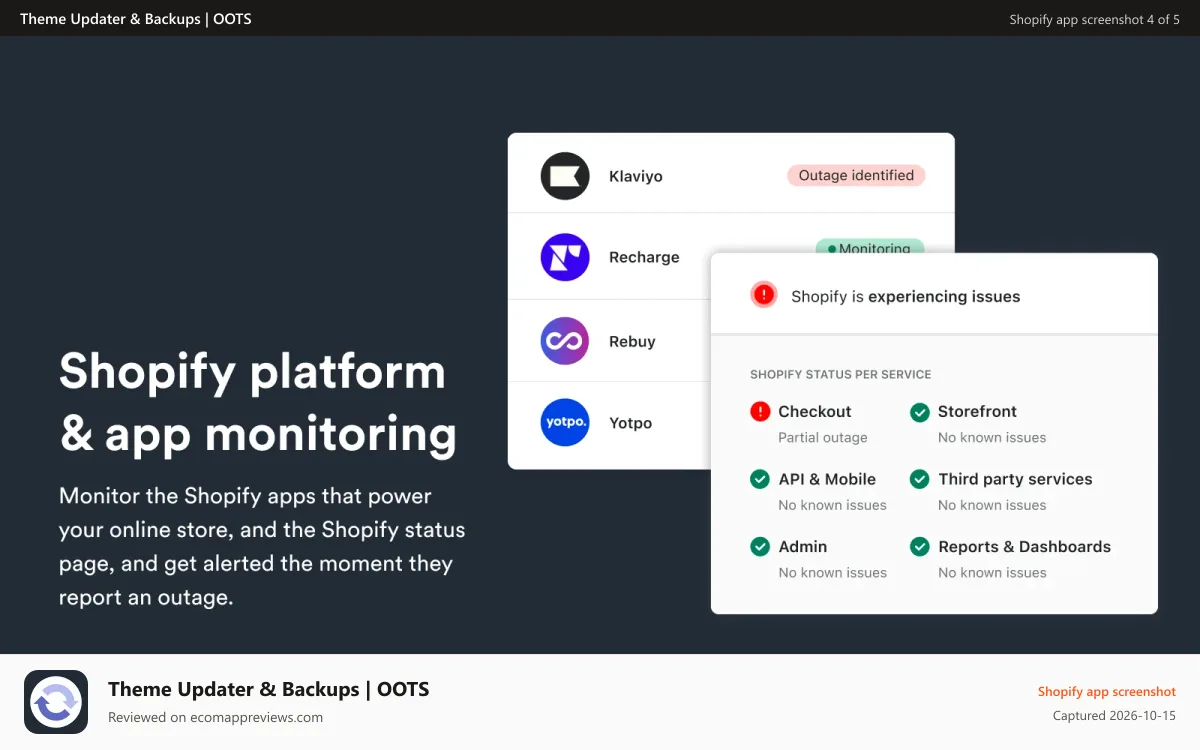
Task: Click No known issues under Storefront
Action: tap(992, 437)
